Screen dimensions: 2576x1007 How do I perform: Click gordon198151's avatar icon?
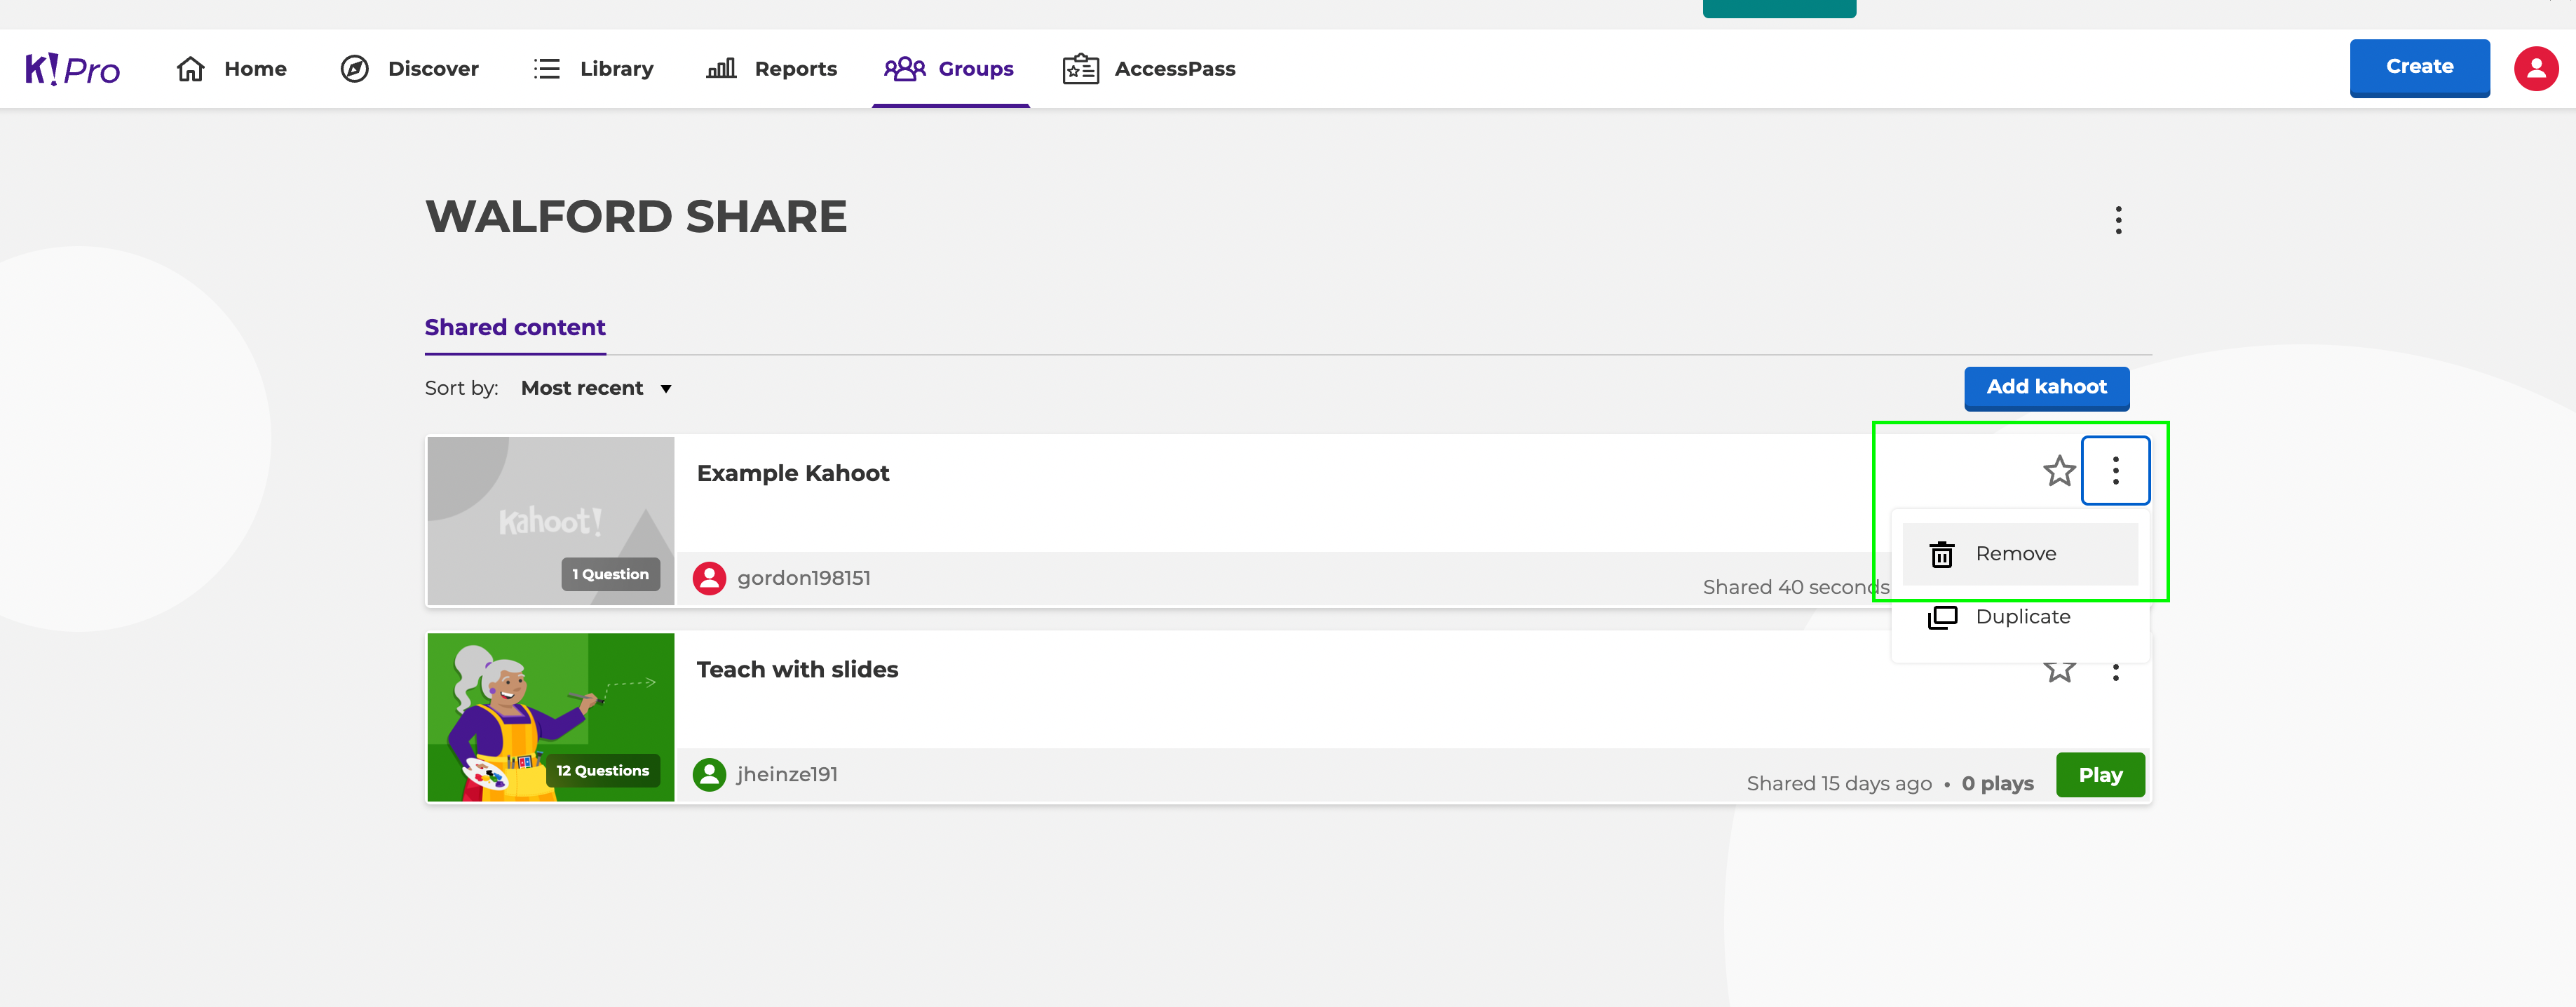coord(710,577)
